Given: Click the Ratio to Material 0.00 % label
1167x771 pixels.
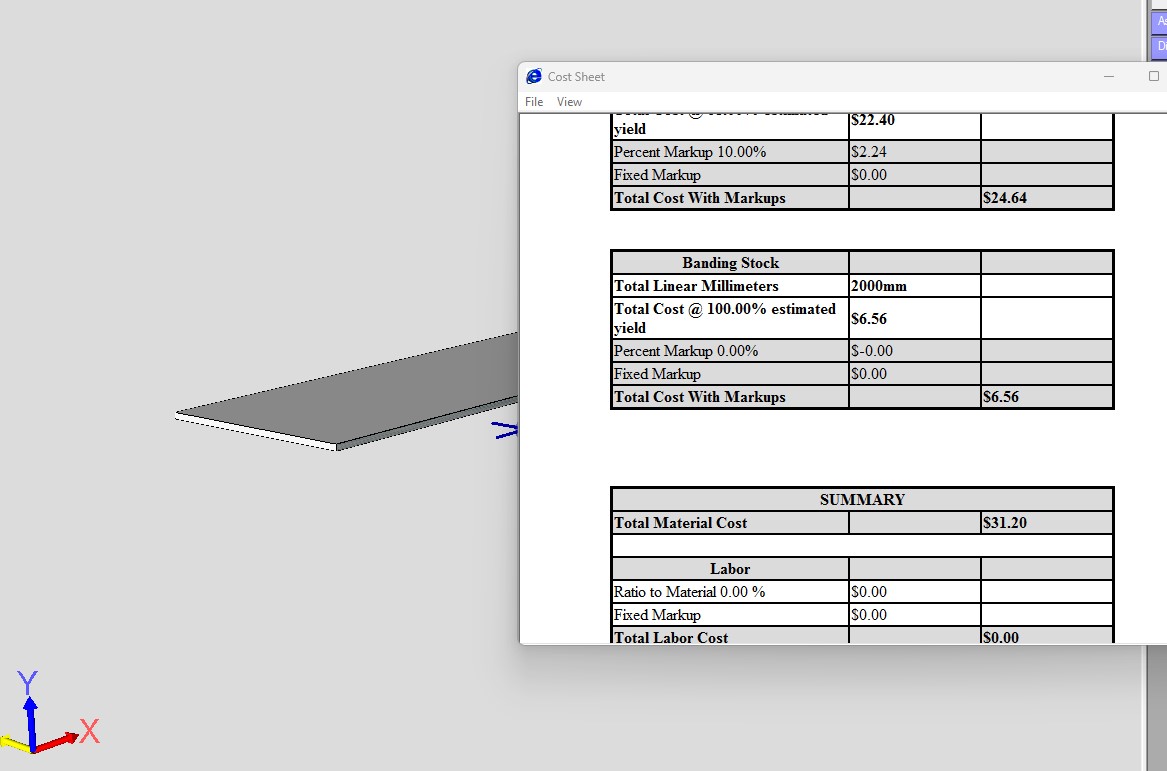Looking at the screenshot, I should point(689,592).
